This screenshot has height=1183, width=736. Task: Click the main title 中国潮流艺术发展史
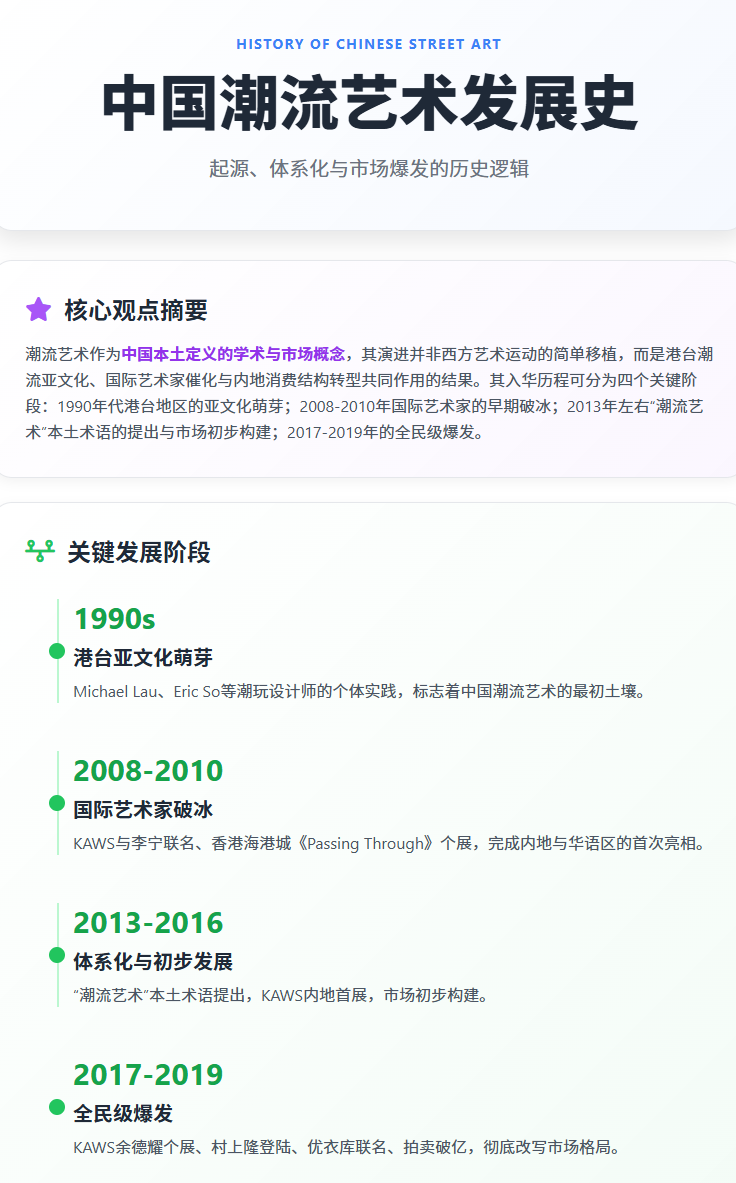368,104
